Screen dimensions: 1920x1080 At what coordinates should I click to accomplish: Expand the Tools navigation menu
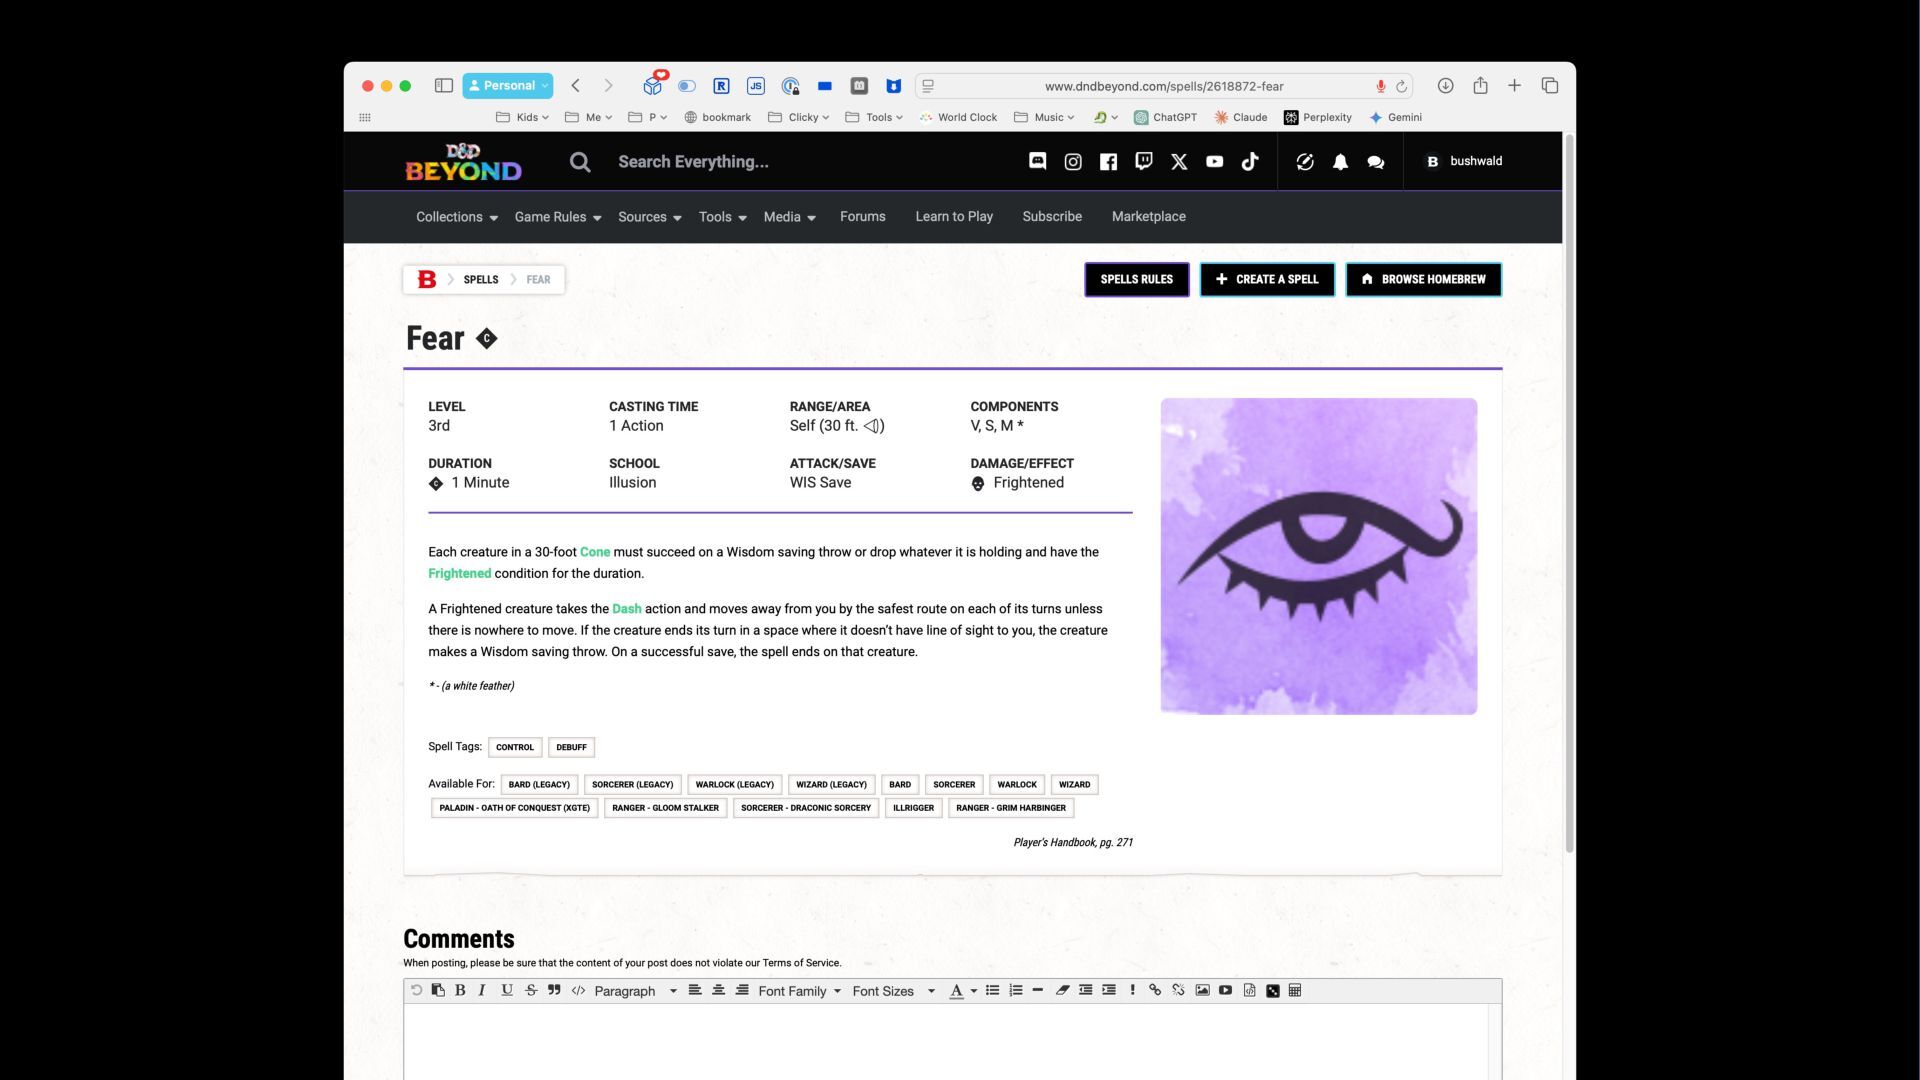pos(723,217)
